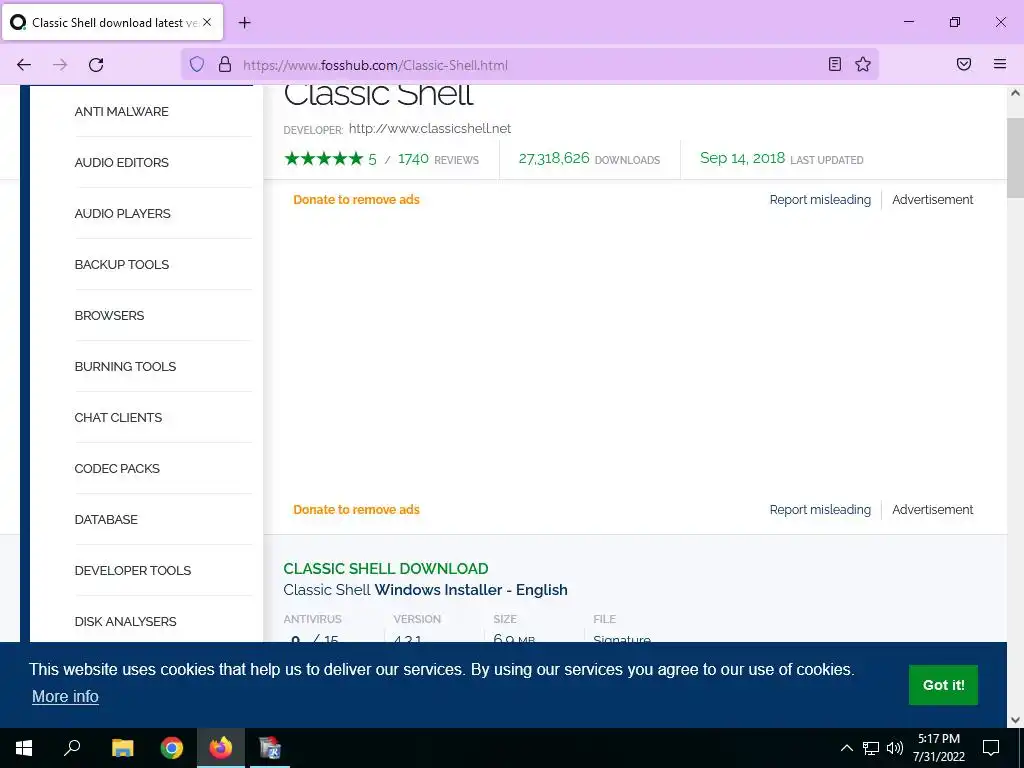Viewport: 1024px width, 768px height.
Task: Click the scrollbar up arrow
Action: tap(1015, 93)
